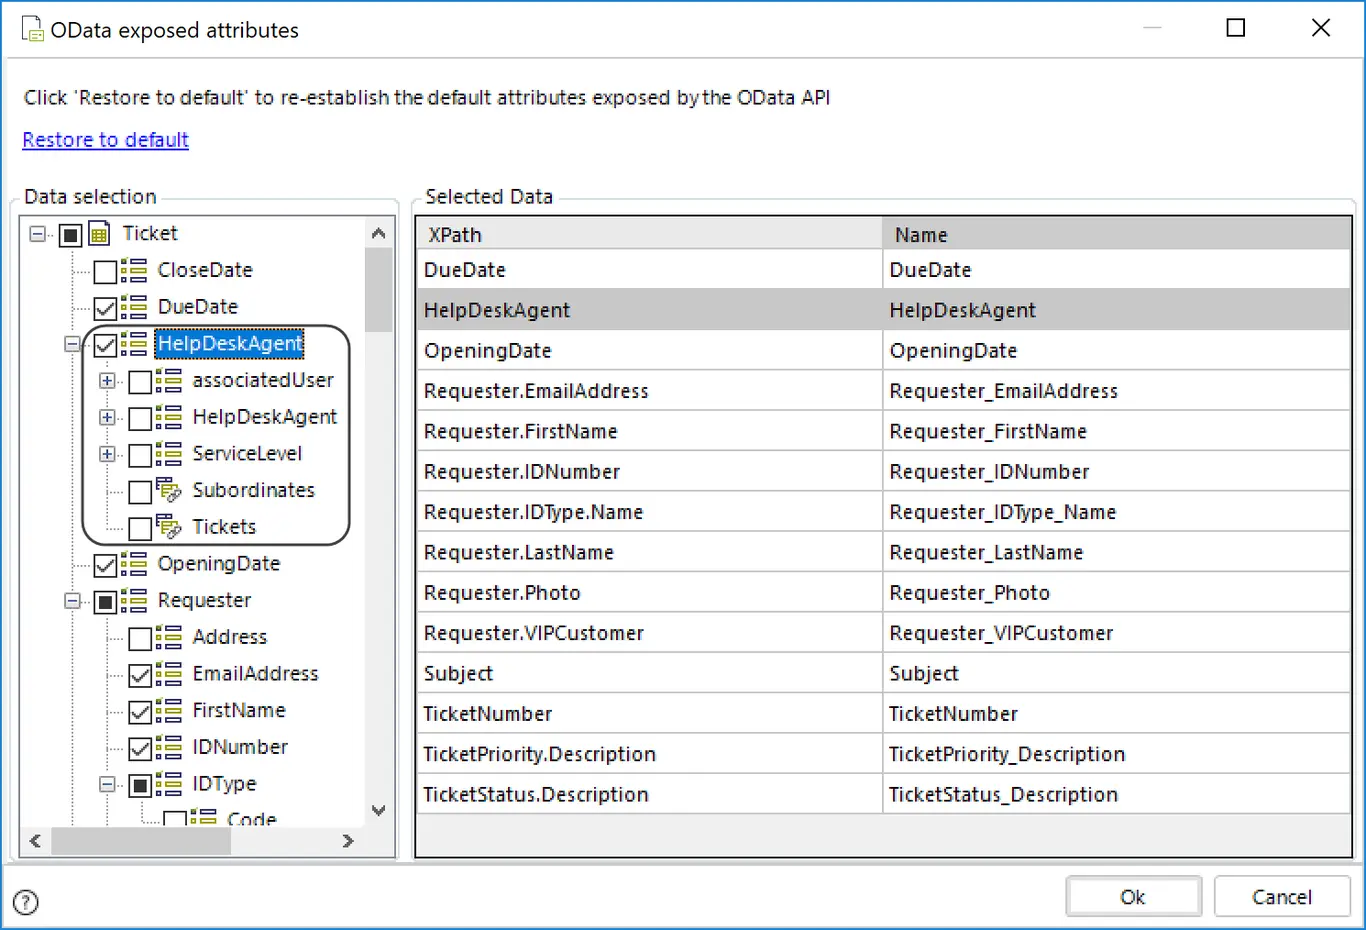Click the Cancel button

click(1282, 897)
